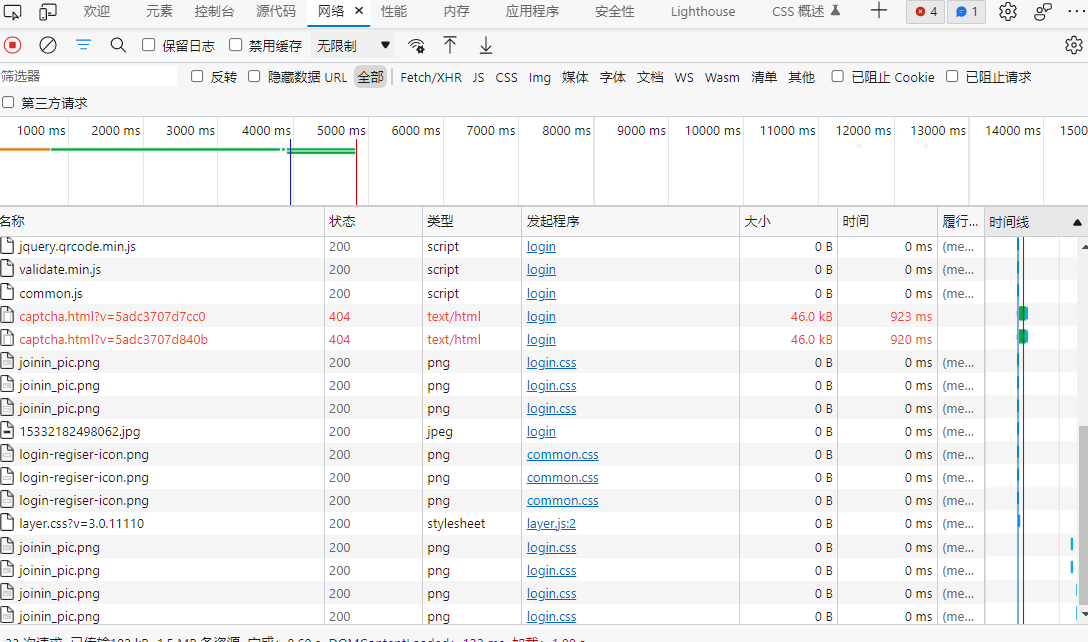Sort by 状态 column header
Viewport: 1088px width, 642px height.
click(373, 221)
